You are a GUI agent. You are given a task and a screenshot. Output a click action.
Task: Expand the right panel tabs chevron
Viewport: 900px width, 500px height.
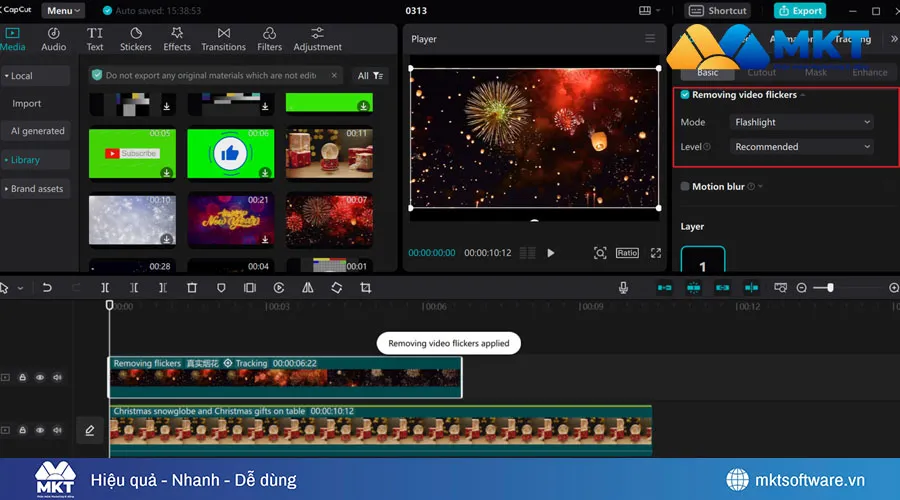click(x=894, y=39)
